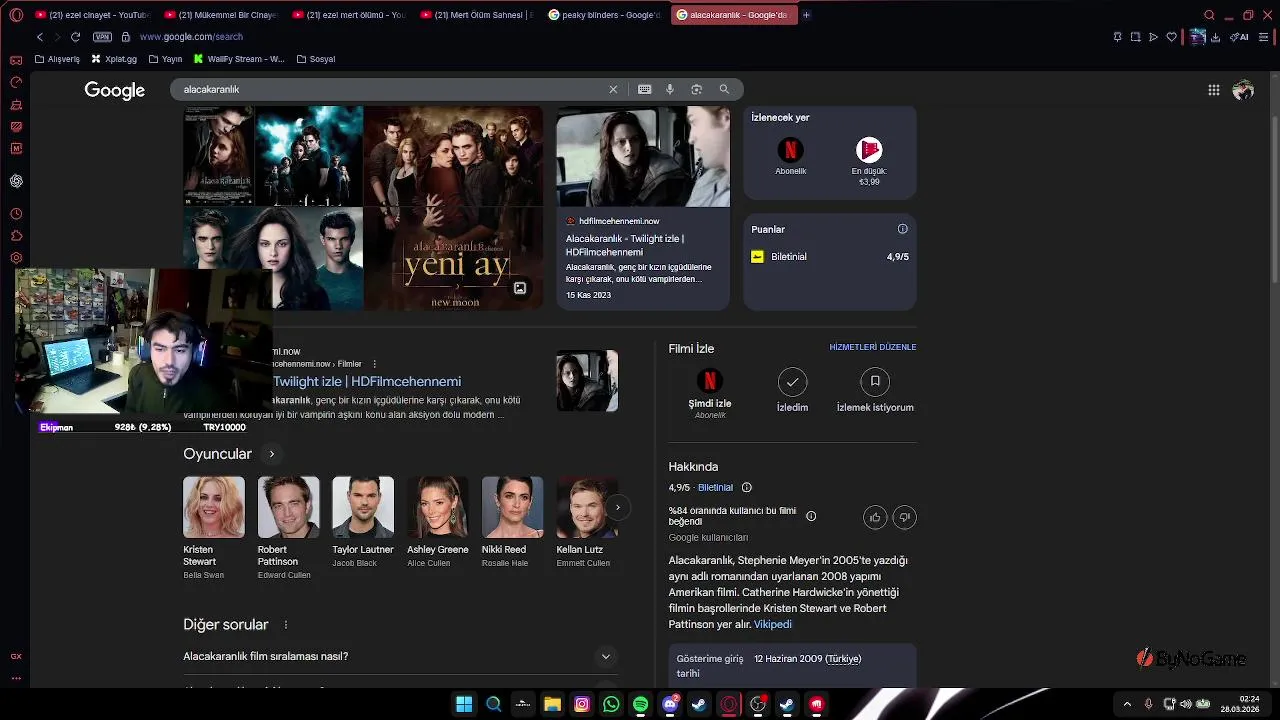This screenshot has width=1280, height=720.
Task: Clear the search query with X
Action: click(x=614, y=89)
